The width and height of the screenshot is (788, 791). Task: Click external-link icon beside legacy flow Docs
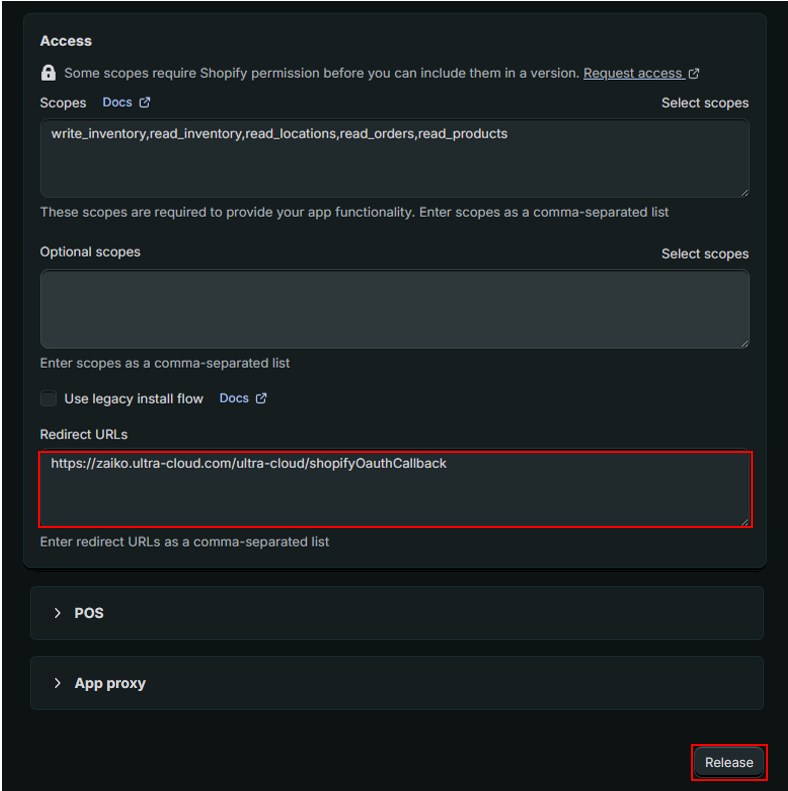[261, 398]
